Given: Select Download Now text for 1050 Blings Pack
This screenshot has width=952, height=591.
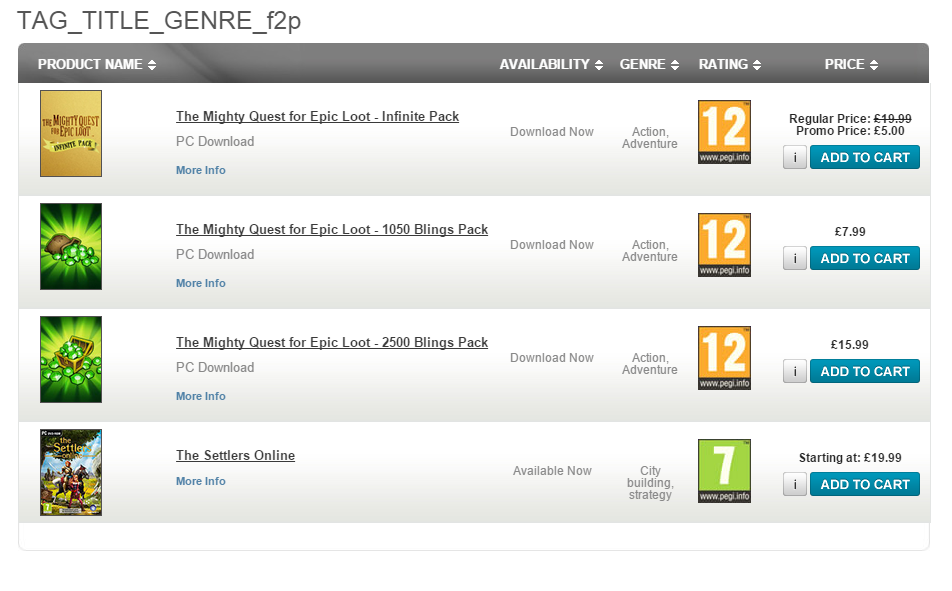Looking at the screenshot, I should click(x=552, y=245).
